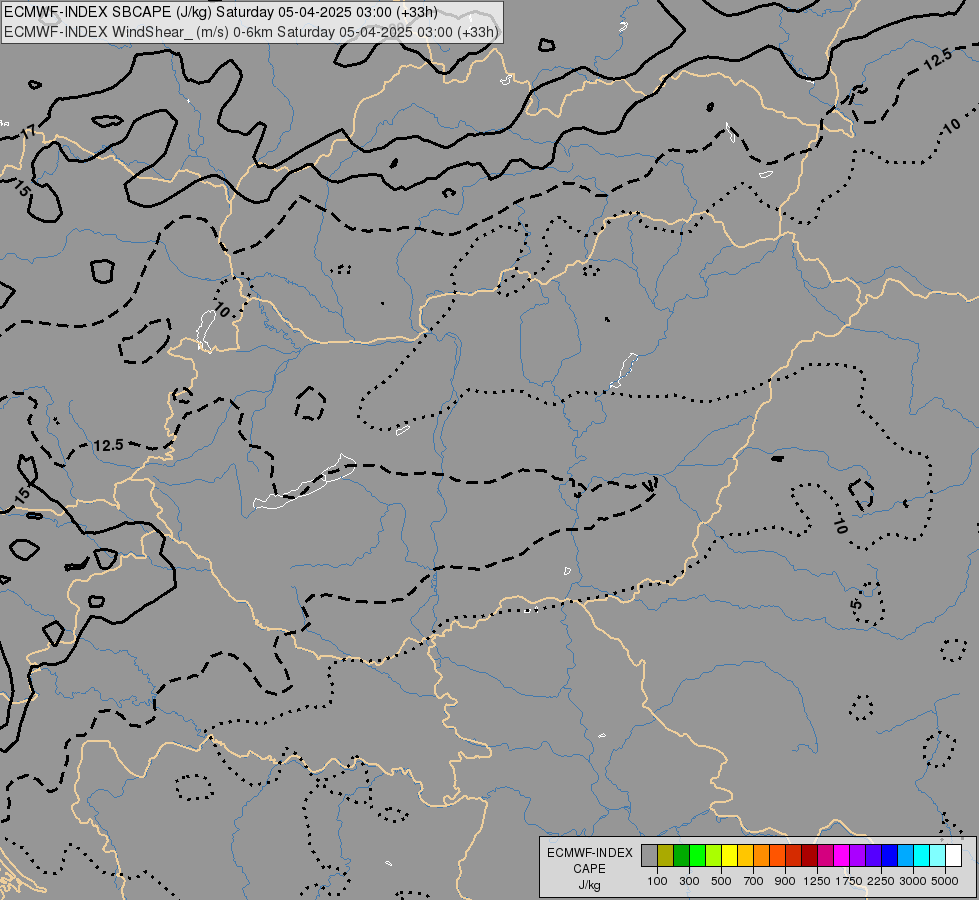Select the 1750 legend value
This screenshot has width=979, height=900.
[849, 881]
